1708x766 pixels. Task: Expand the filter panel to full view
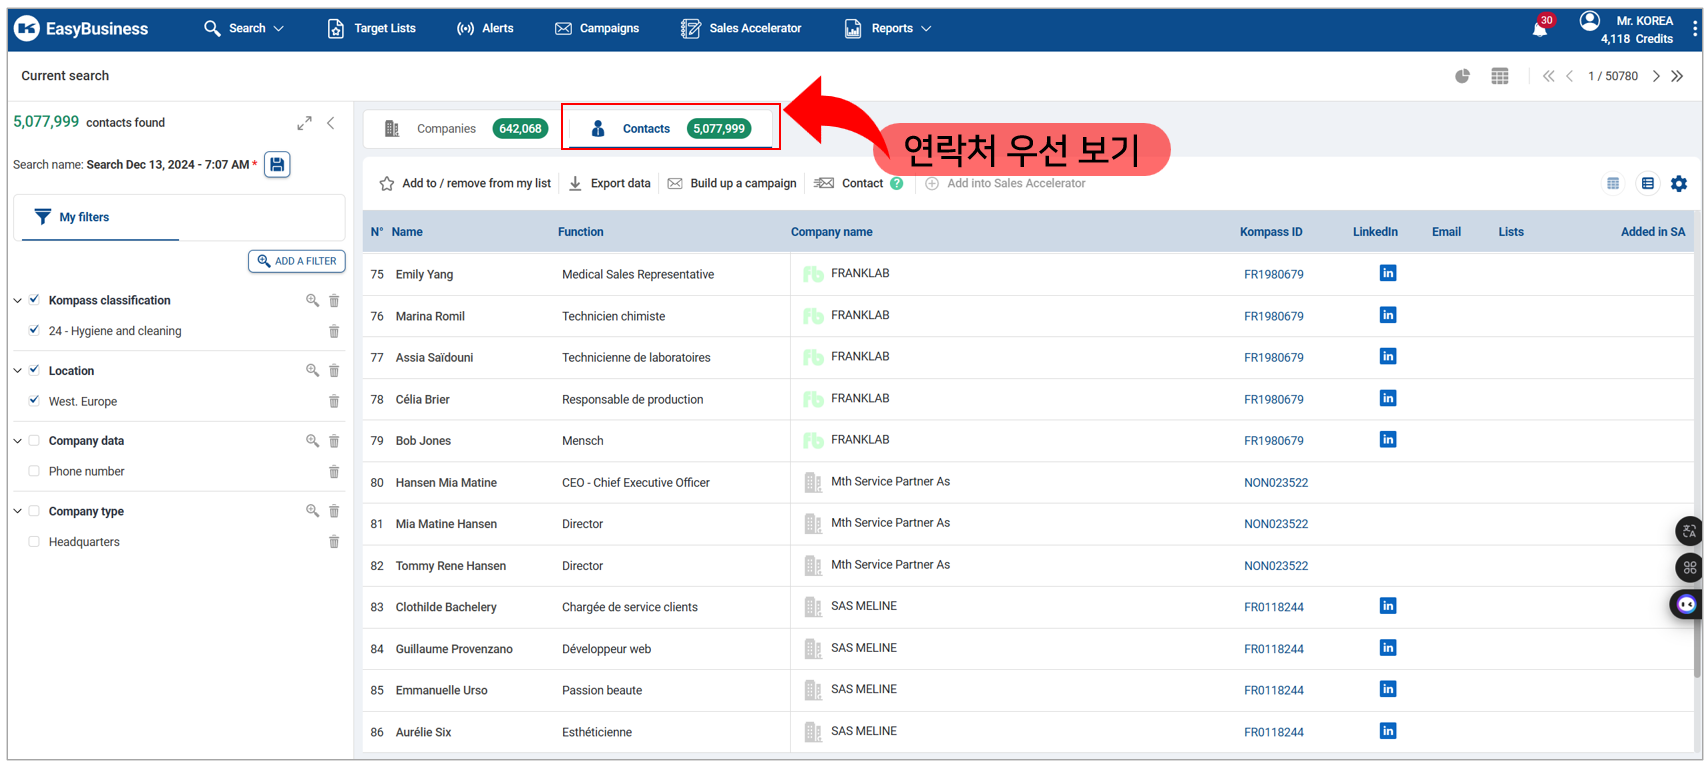304,123
